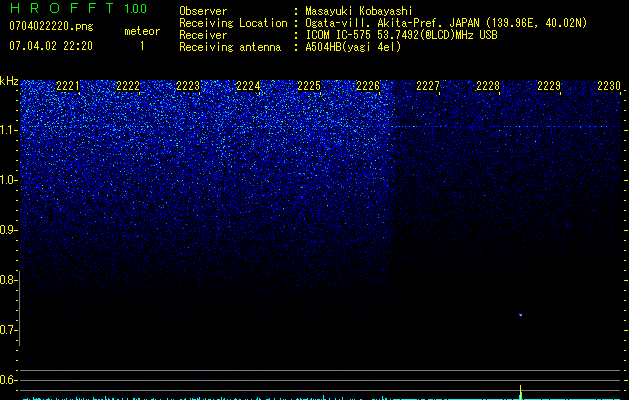Select observer name Masayuki Kobayashi
This screenshot has width=629, height=400.
359,11
